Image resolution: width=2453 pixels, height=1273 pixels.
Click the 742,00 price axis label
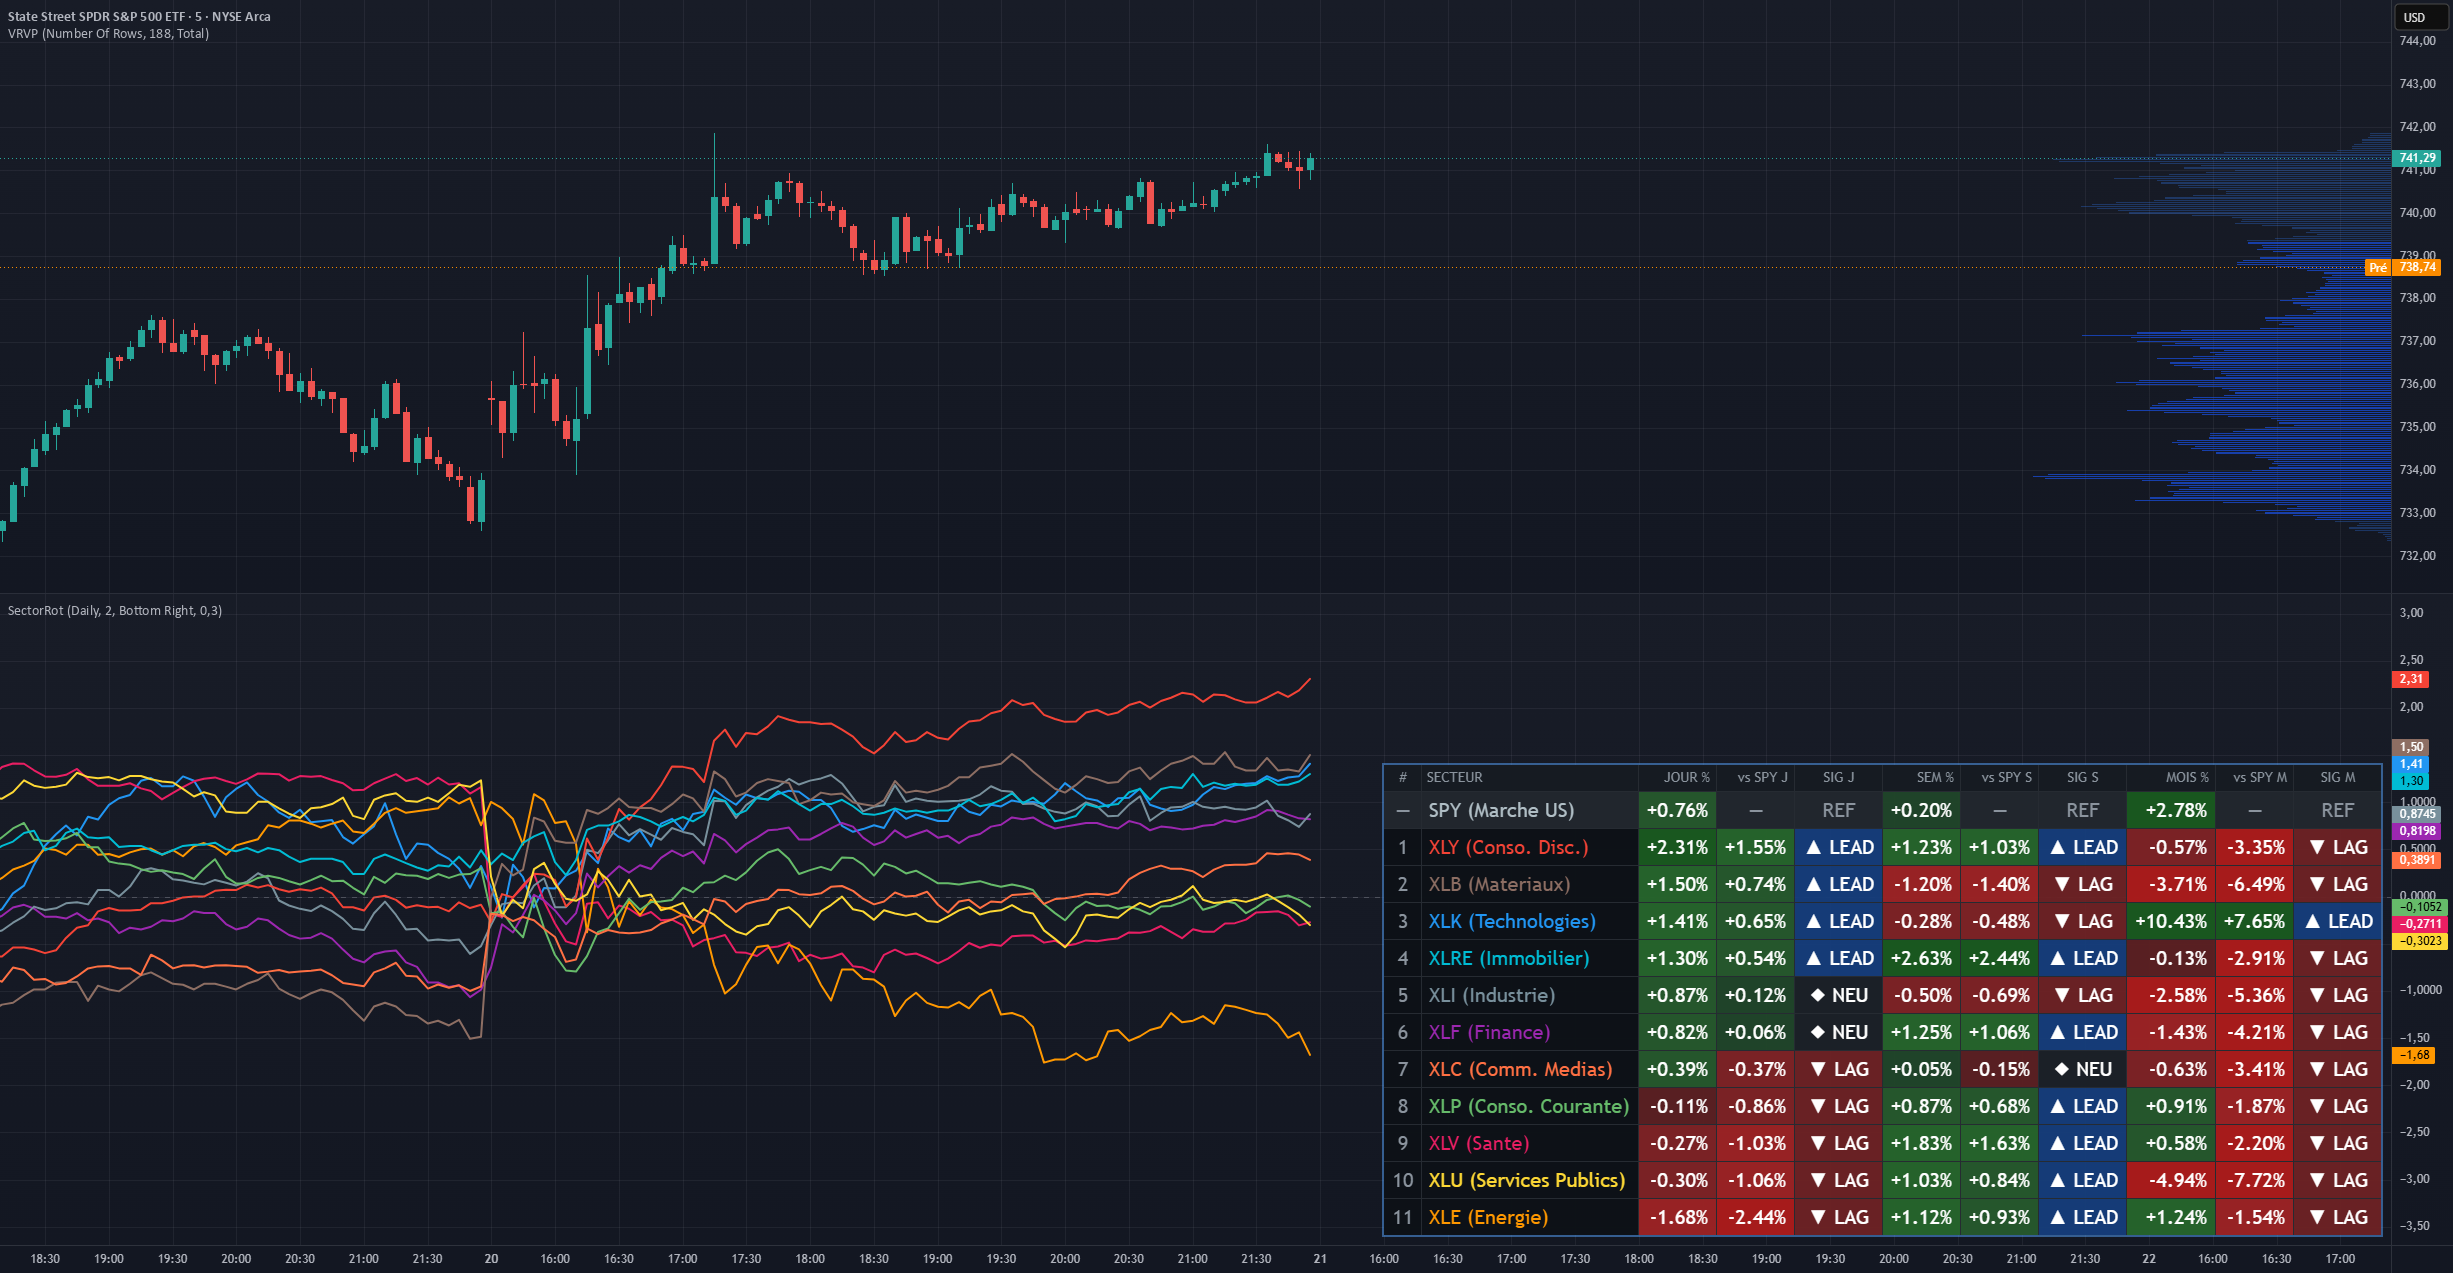pyautogui.click(x=2417, y=127)
